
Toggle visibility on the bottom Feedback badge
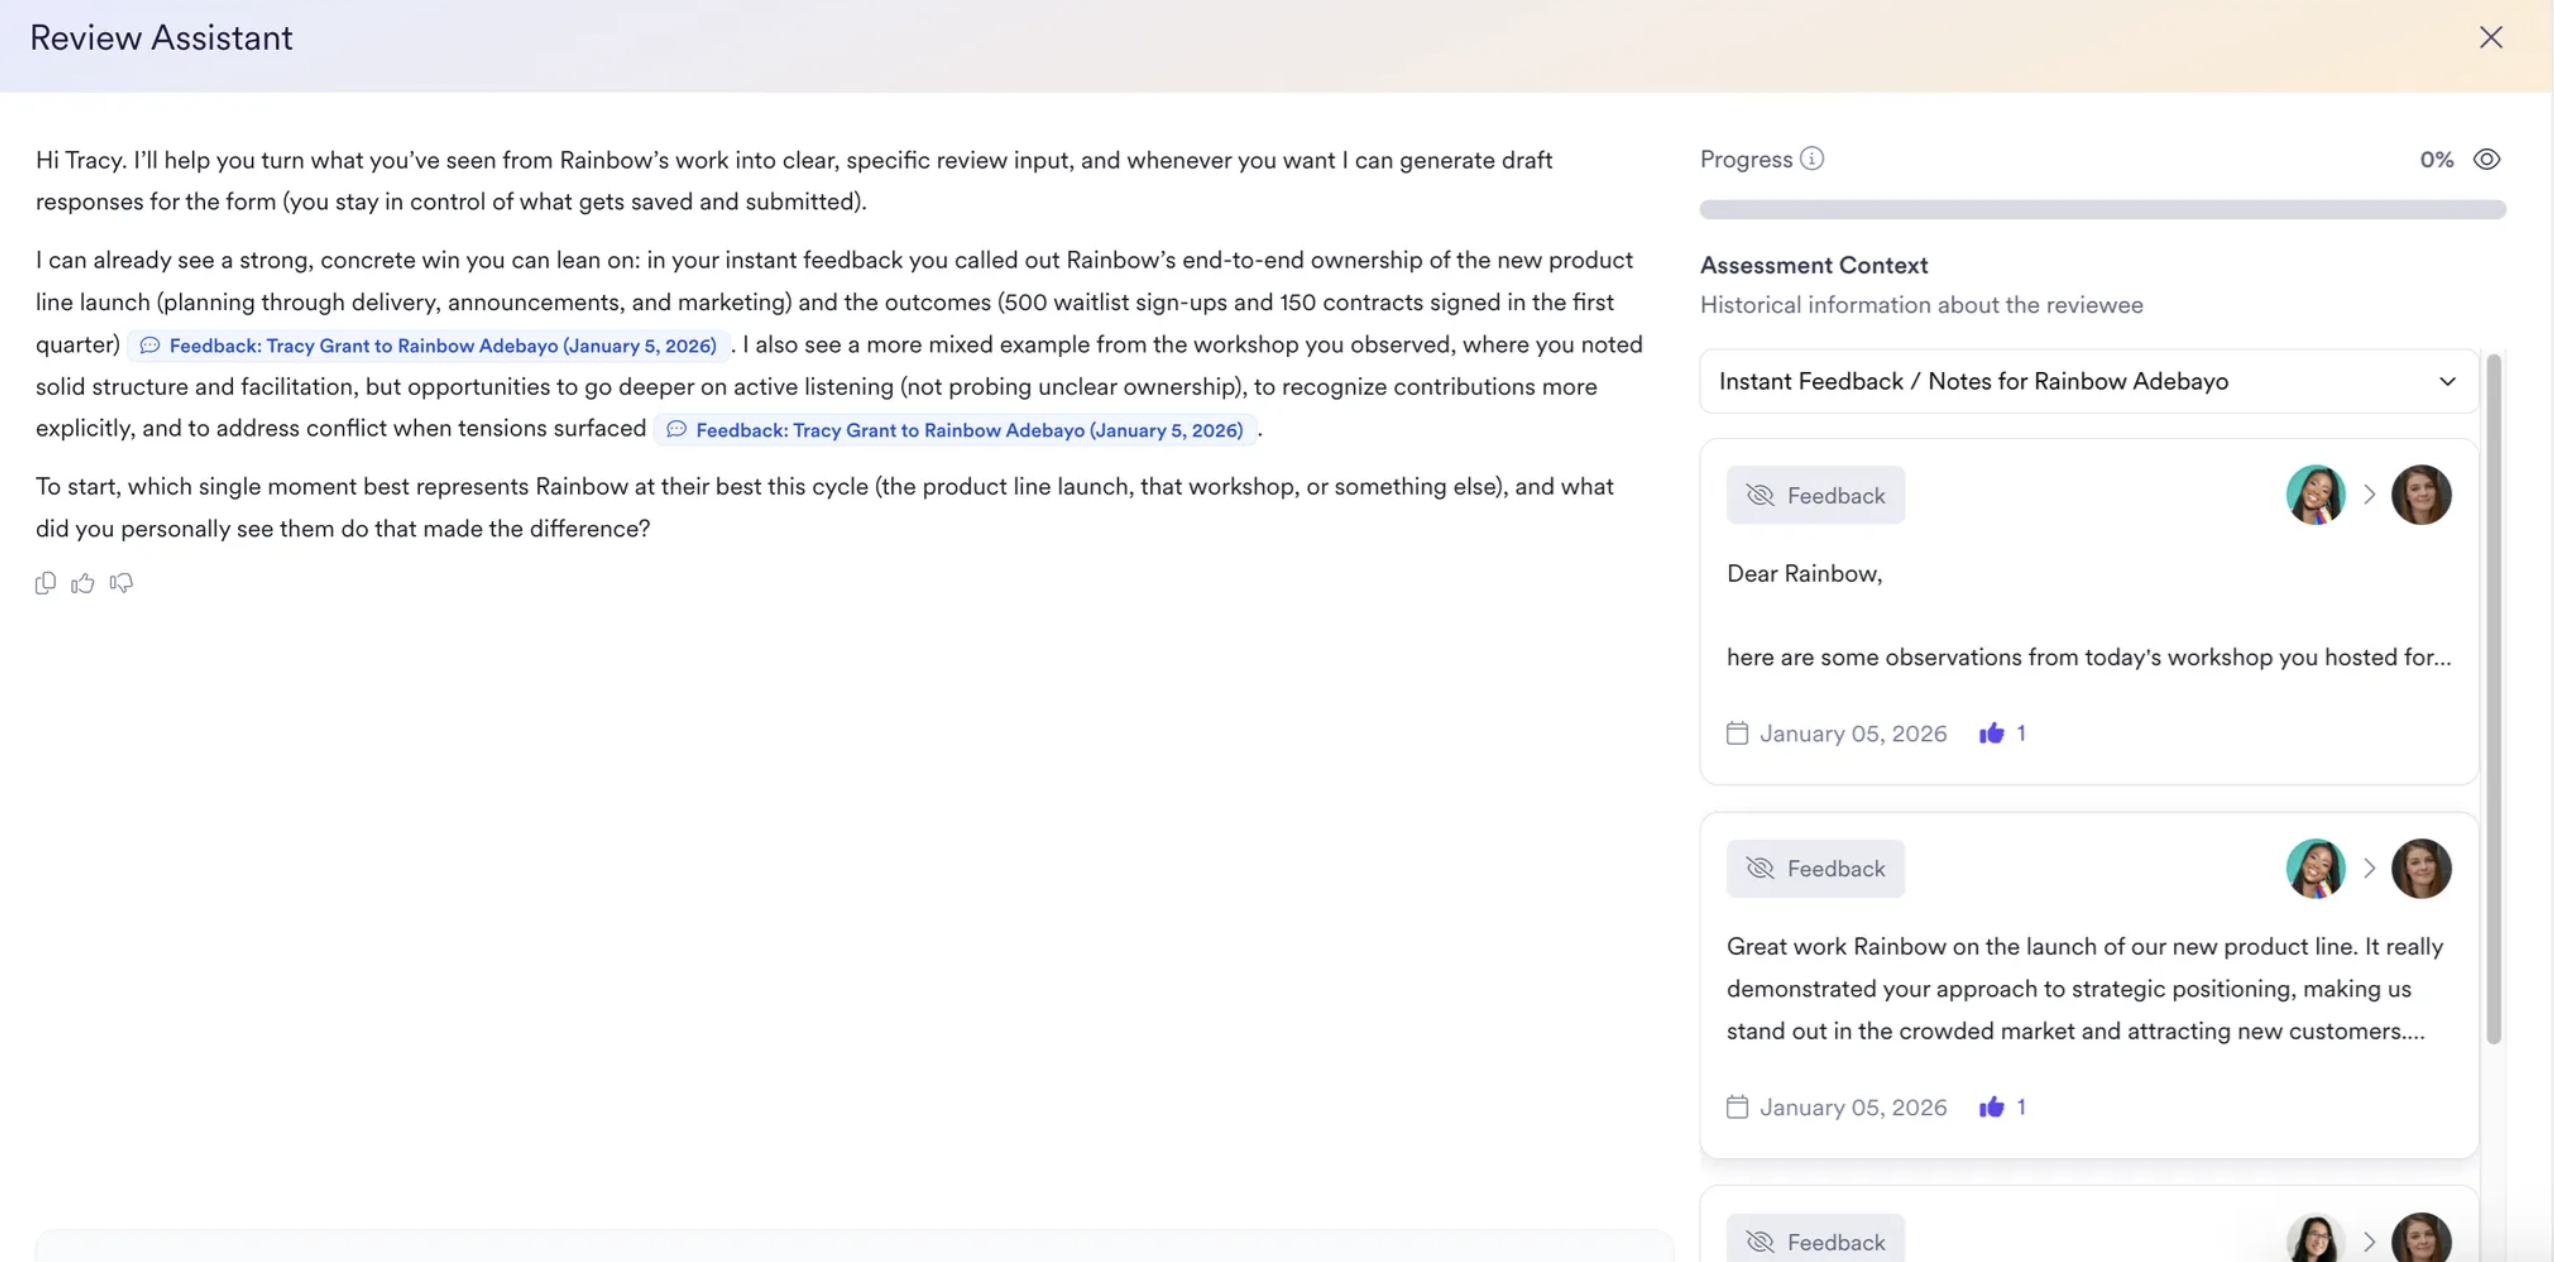coord(1761,1240)
